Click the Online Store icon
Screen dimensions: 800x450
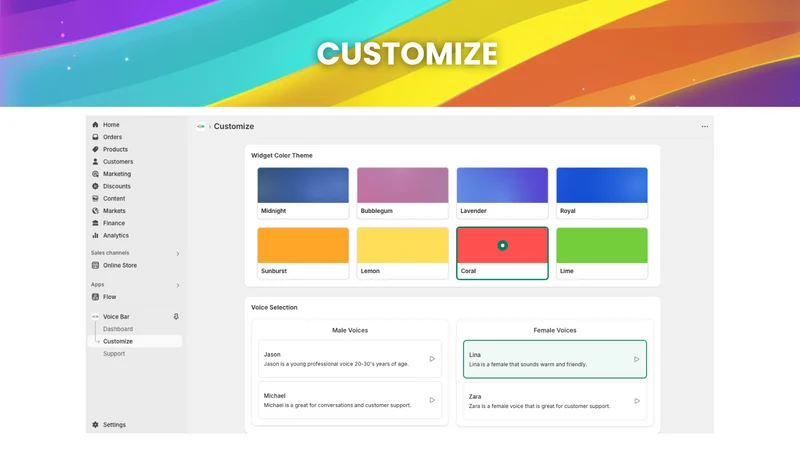(95, 265)
